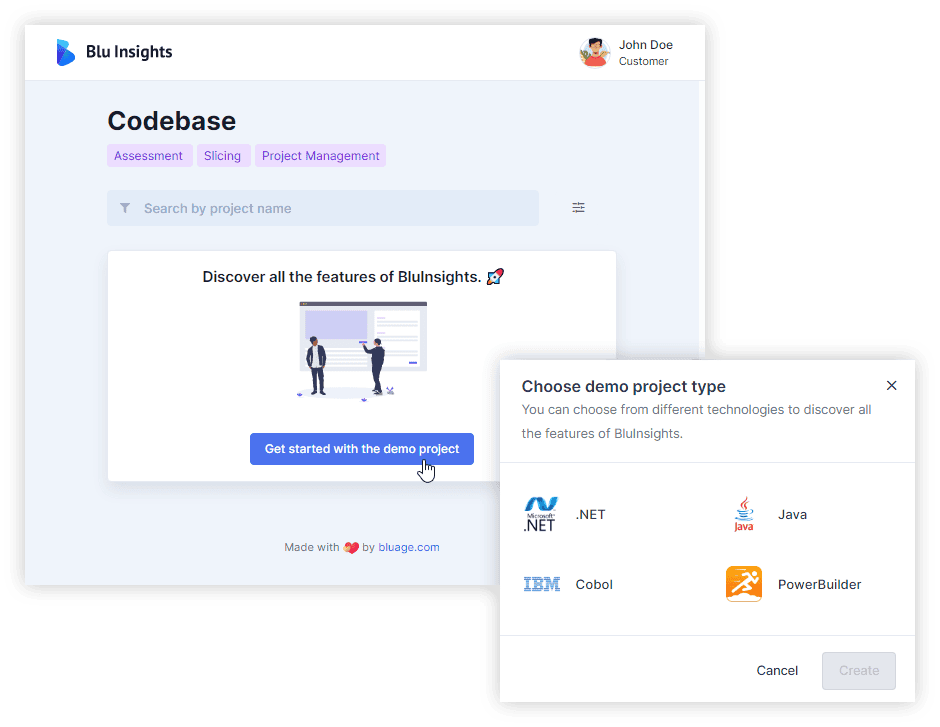Select the Microsoft .NET logo
The height and width of the screenshot is (727, 940).
tap(541, 514)
